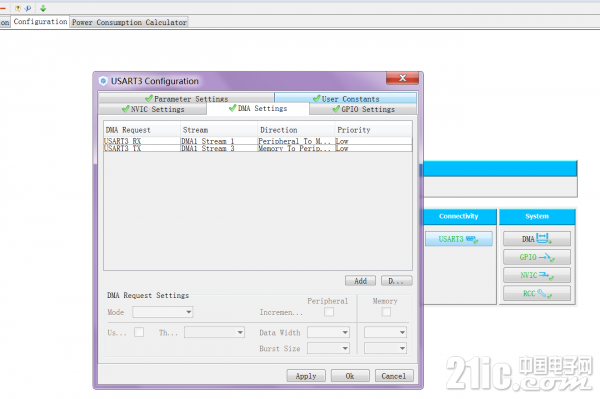Select the DMA Settings tab
600x399 pixels.
coord(258,109)
